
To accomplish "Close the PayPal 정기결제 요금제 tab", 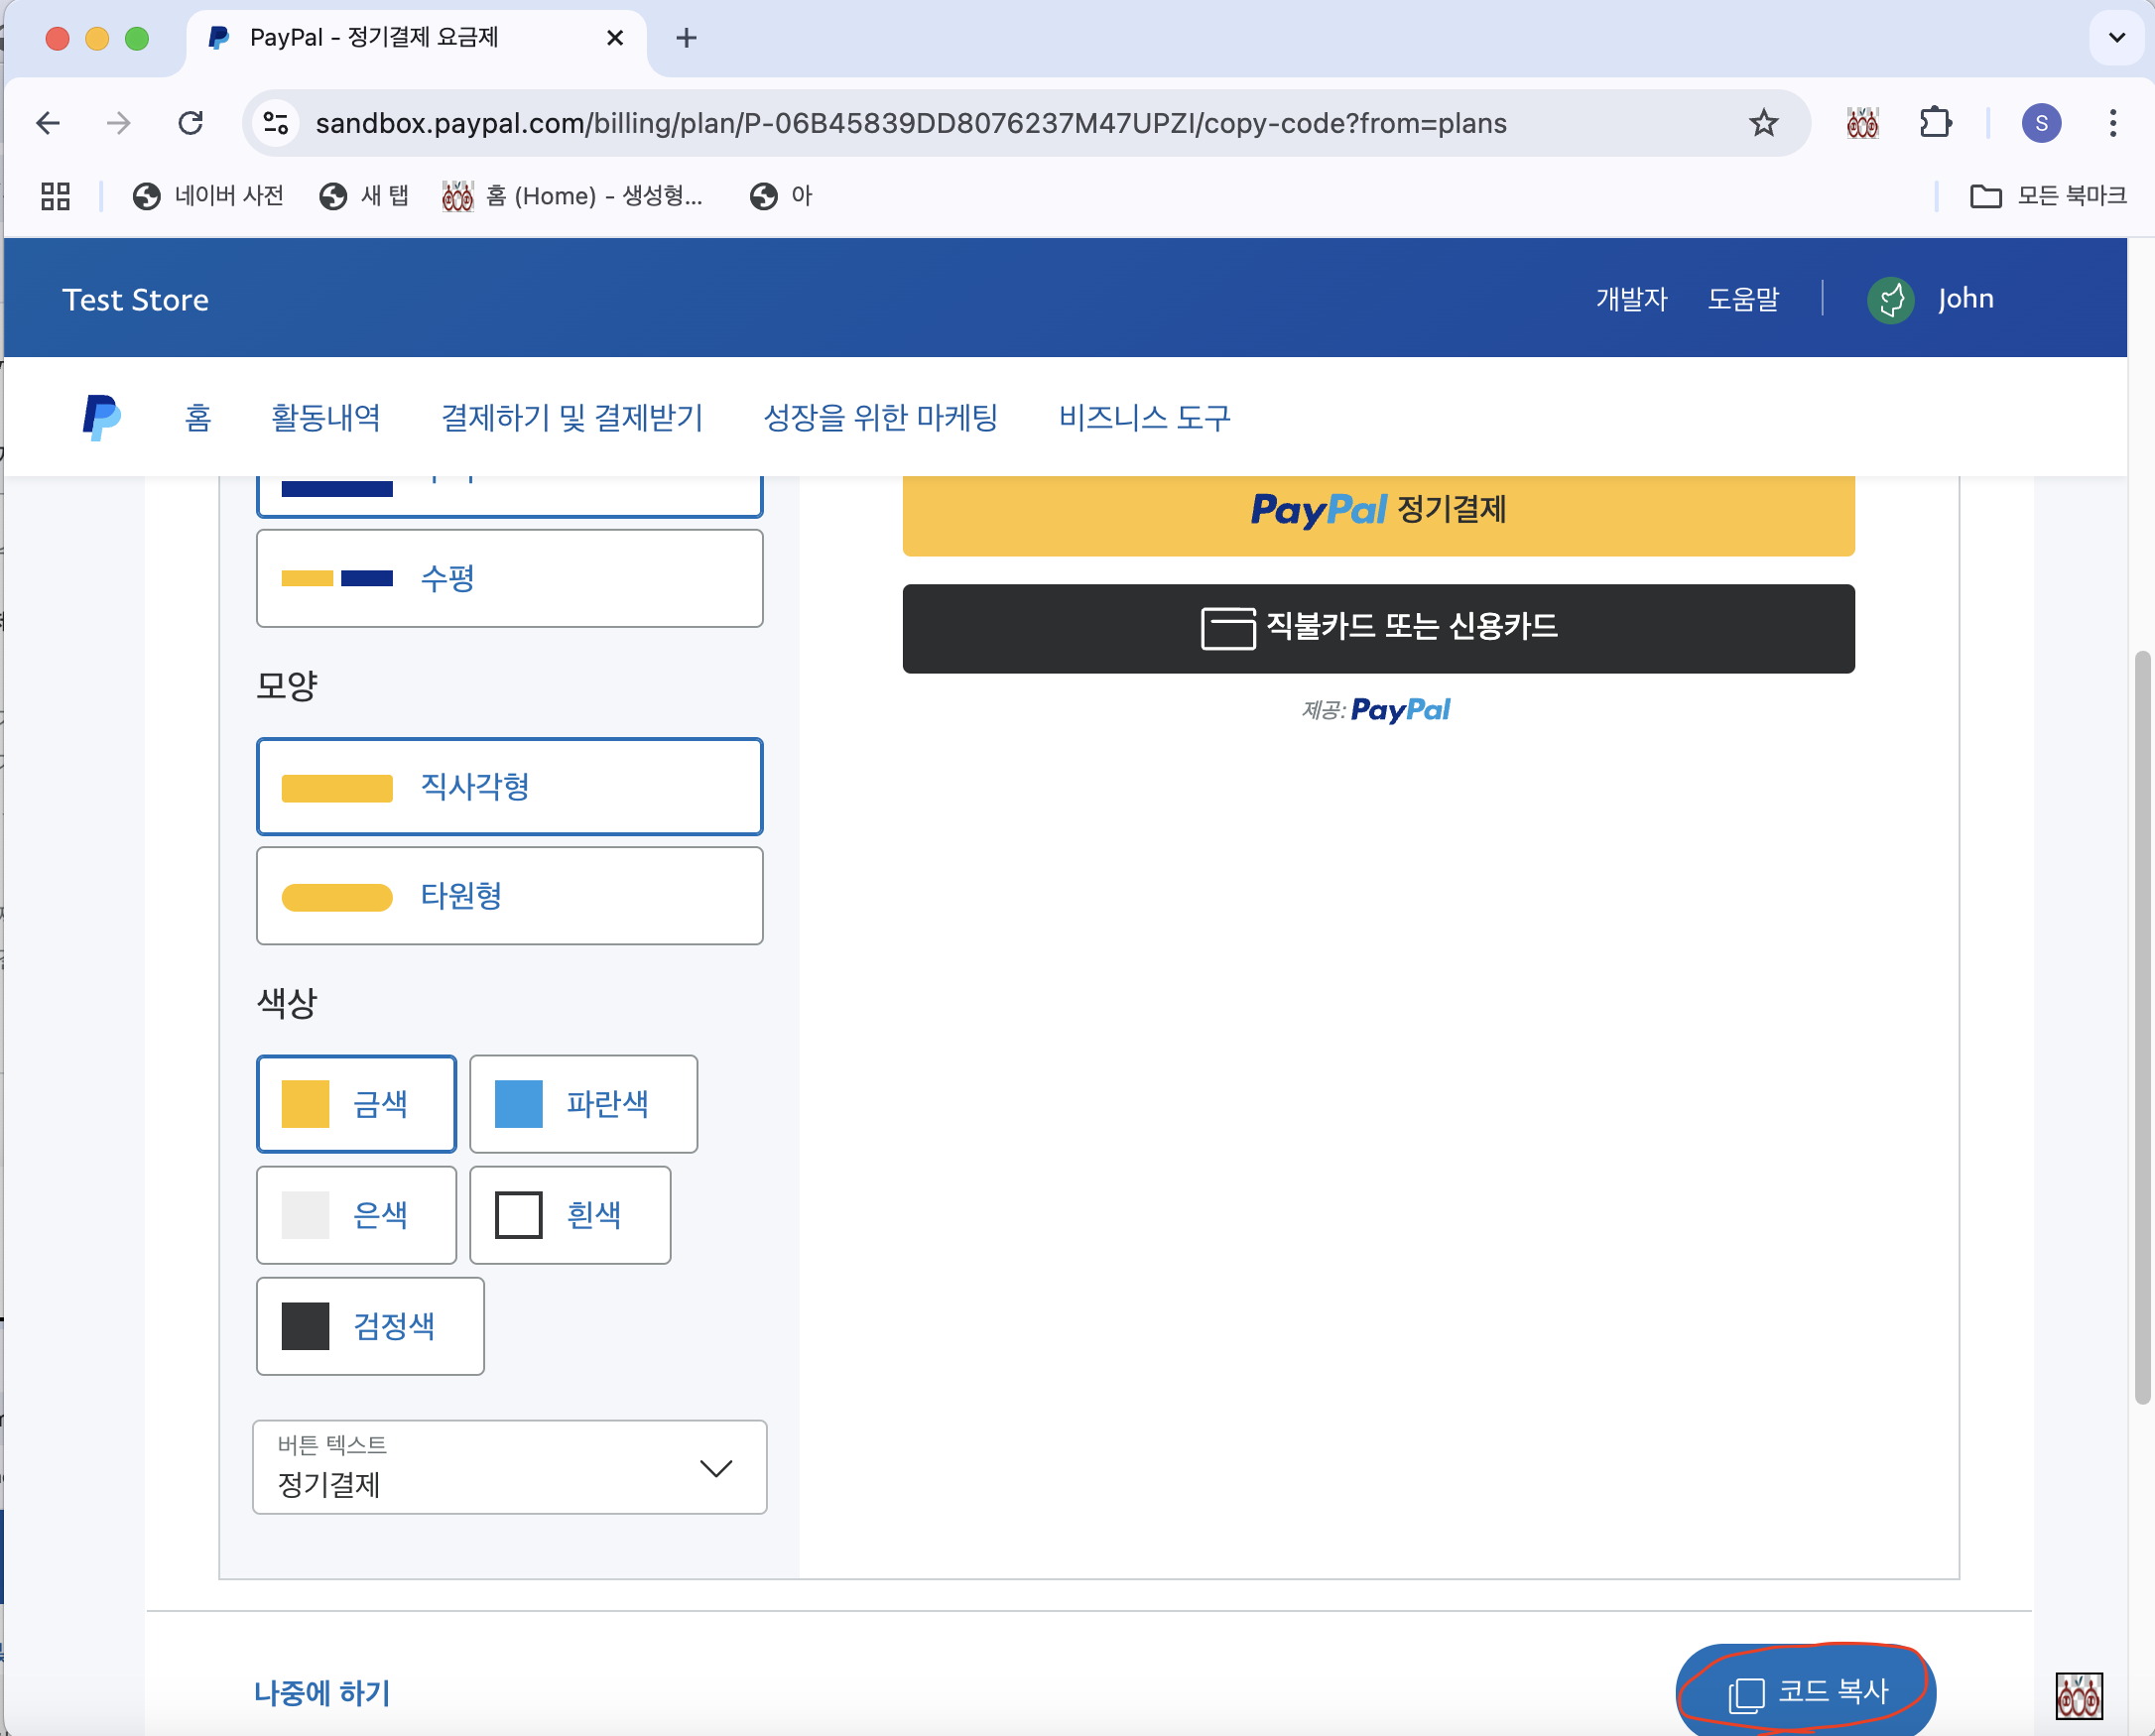I will (x=615, y=38).
